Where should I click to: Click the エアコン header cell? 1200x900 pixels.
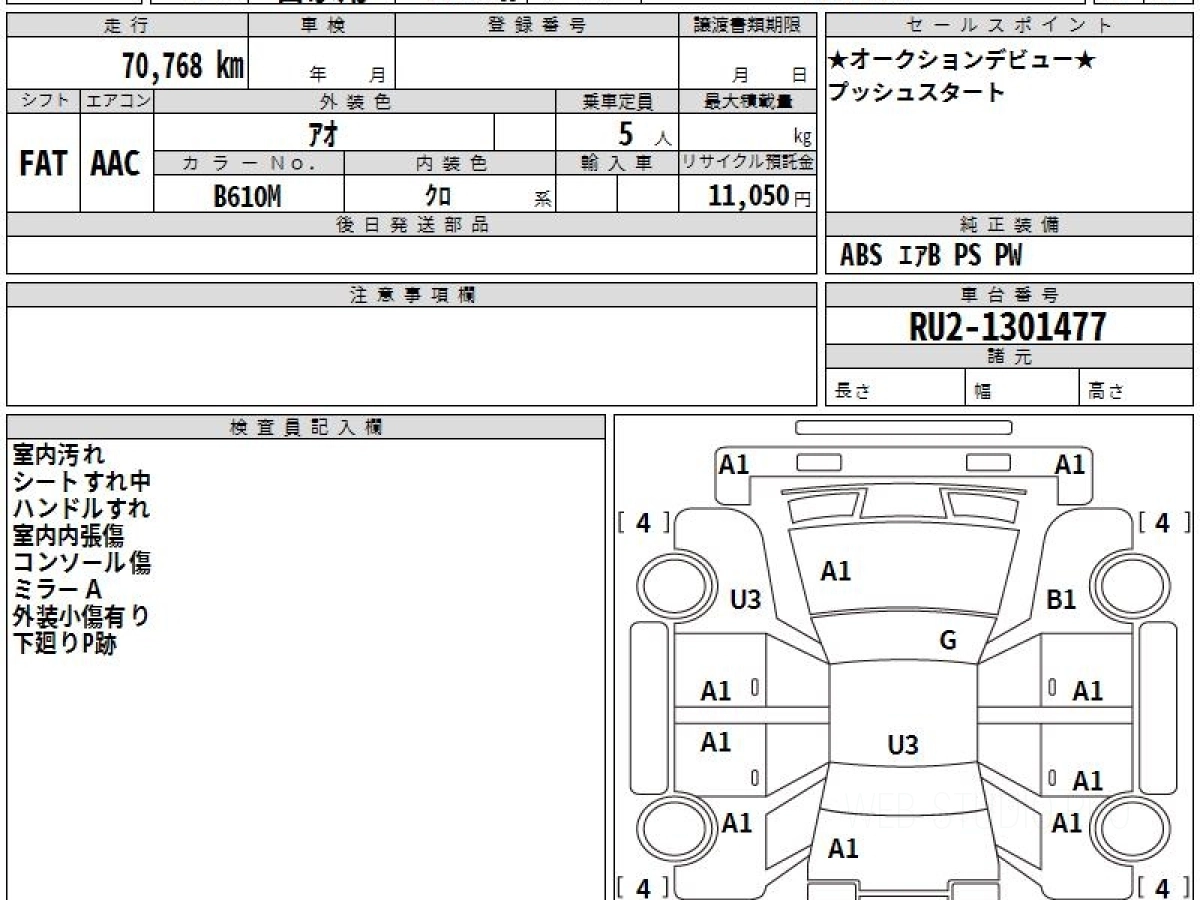(x=117, y=101)
